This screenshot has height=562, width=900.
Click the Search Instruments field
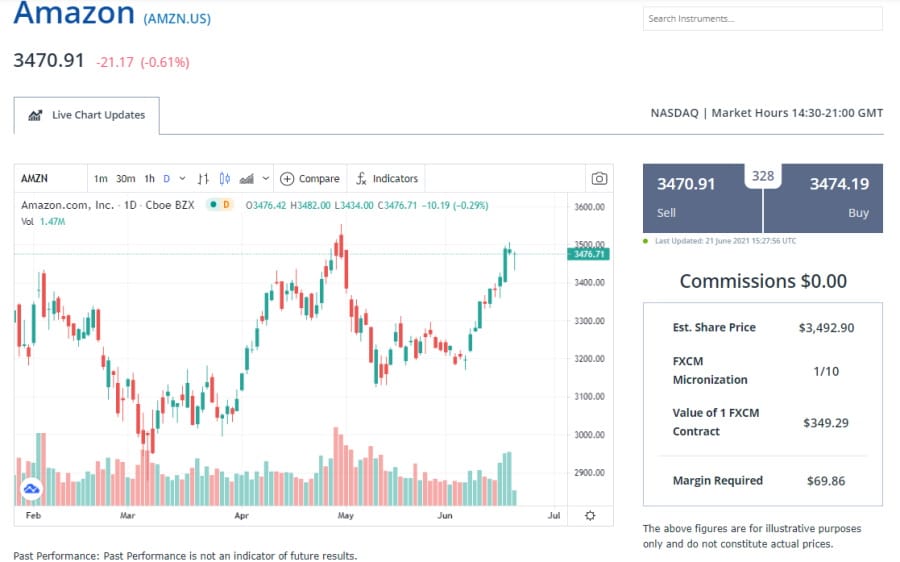[x=762, y=19]
